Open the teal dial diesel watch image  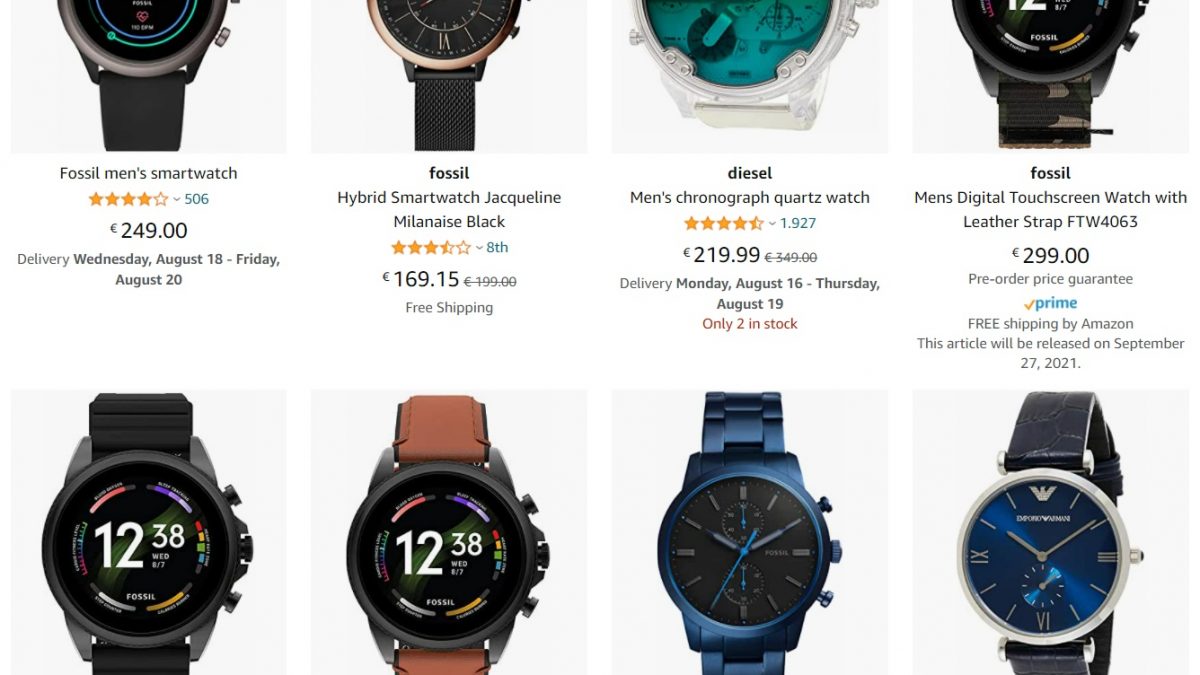click(x=750, y=76)
